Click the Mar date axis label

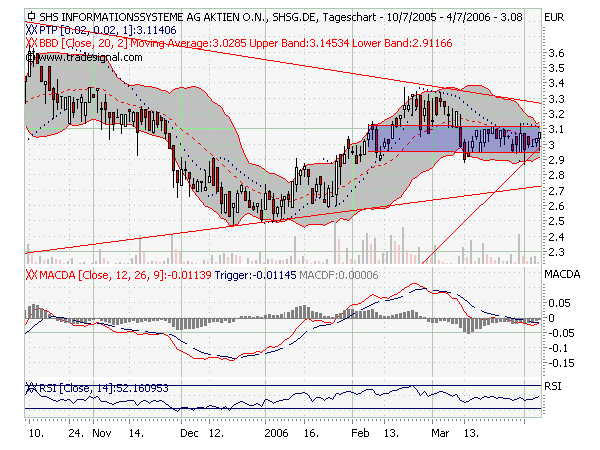tap(440, 433)
